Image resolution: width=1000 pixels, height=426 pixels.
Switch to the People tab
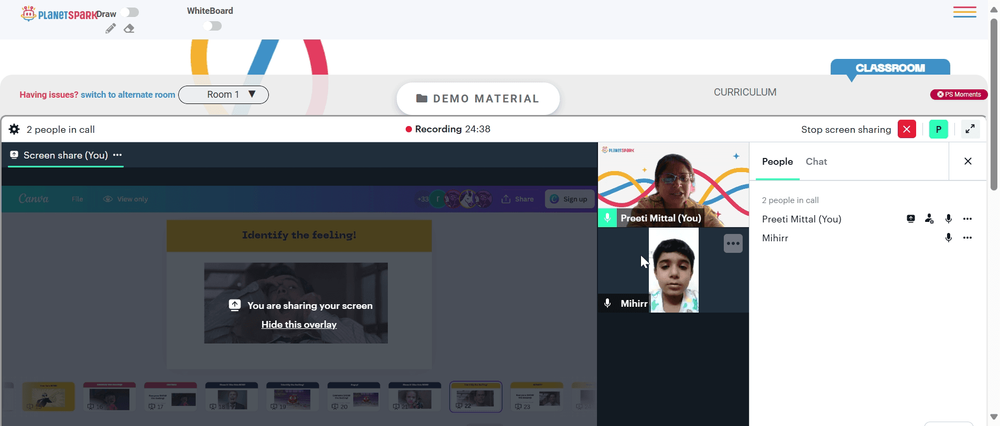coord(777,161)
